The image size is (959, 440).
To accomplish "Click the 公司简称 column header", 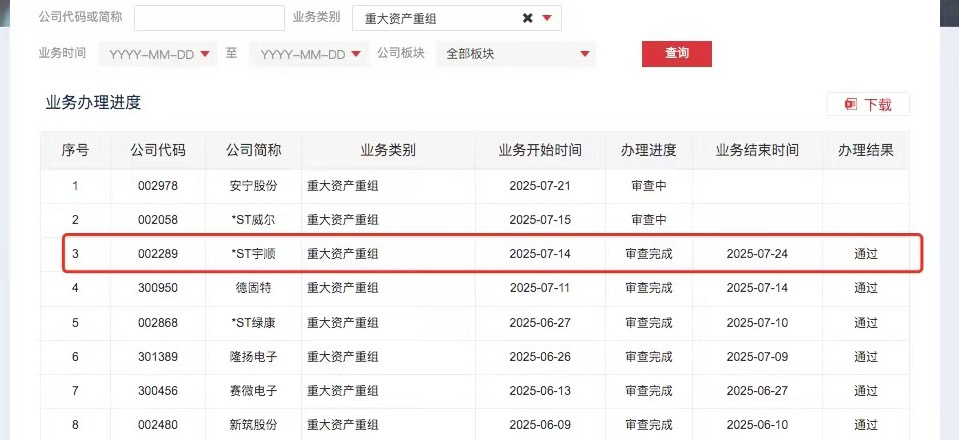I will click(254, 151).
